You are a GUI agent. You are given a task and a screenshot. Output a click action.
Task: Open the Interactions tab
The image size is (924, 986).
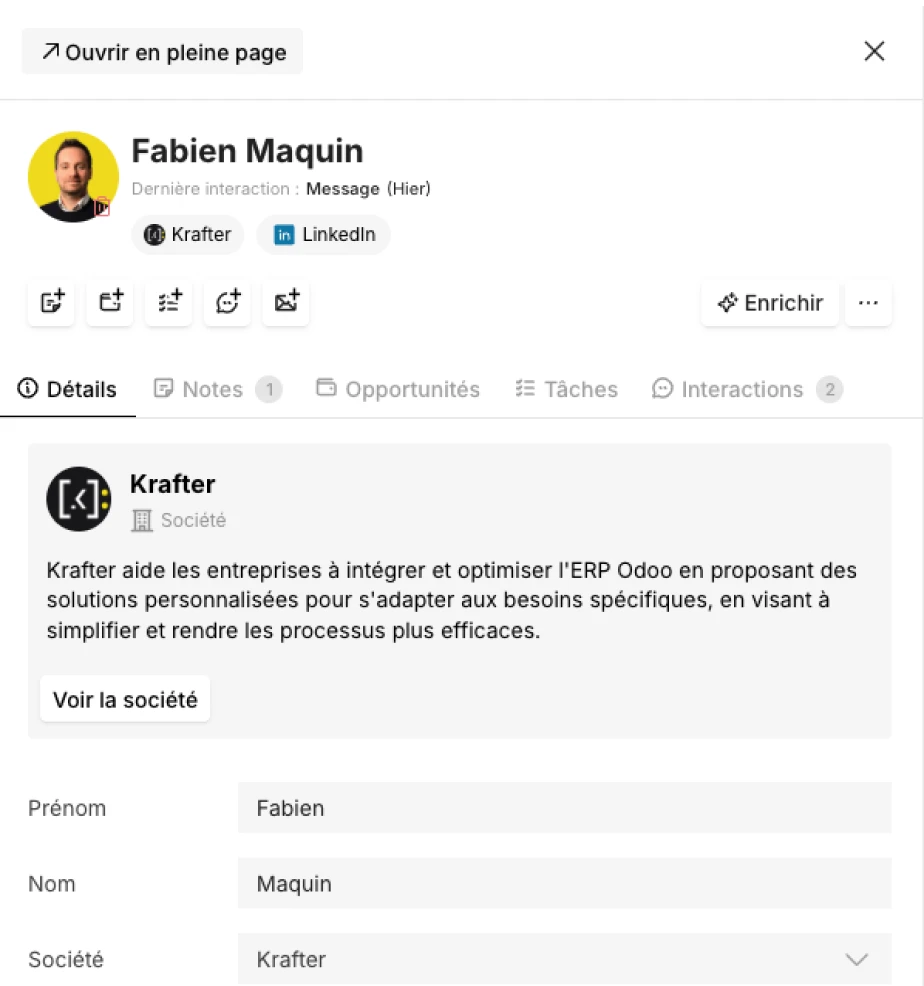pyautogui.click(x=741, y=389)
